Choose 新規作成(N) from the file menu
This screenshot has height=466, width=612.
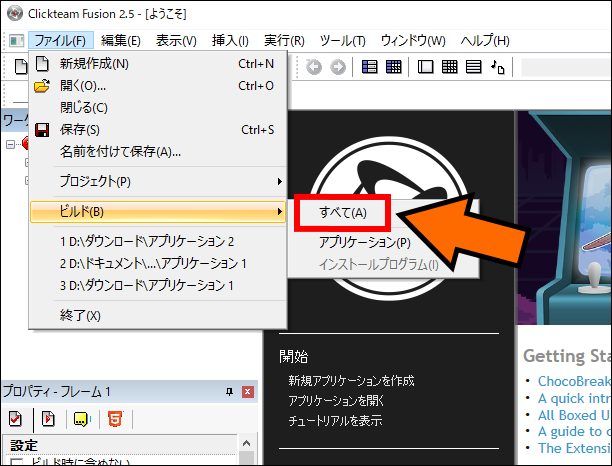(x=158, y=64)
